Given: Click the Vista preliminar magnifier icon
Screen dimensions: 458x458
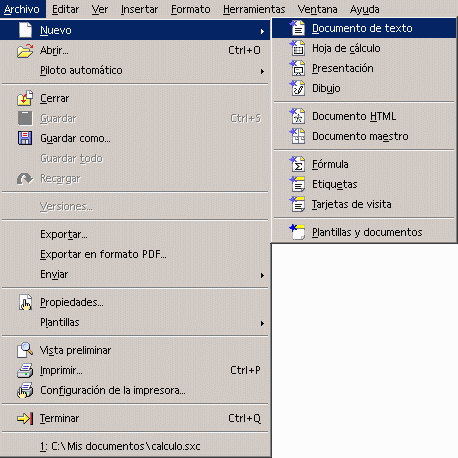Looking at the screenshot, I should pos(25,350).
